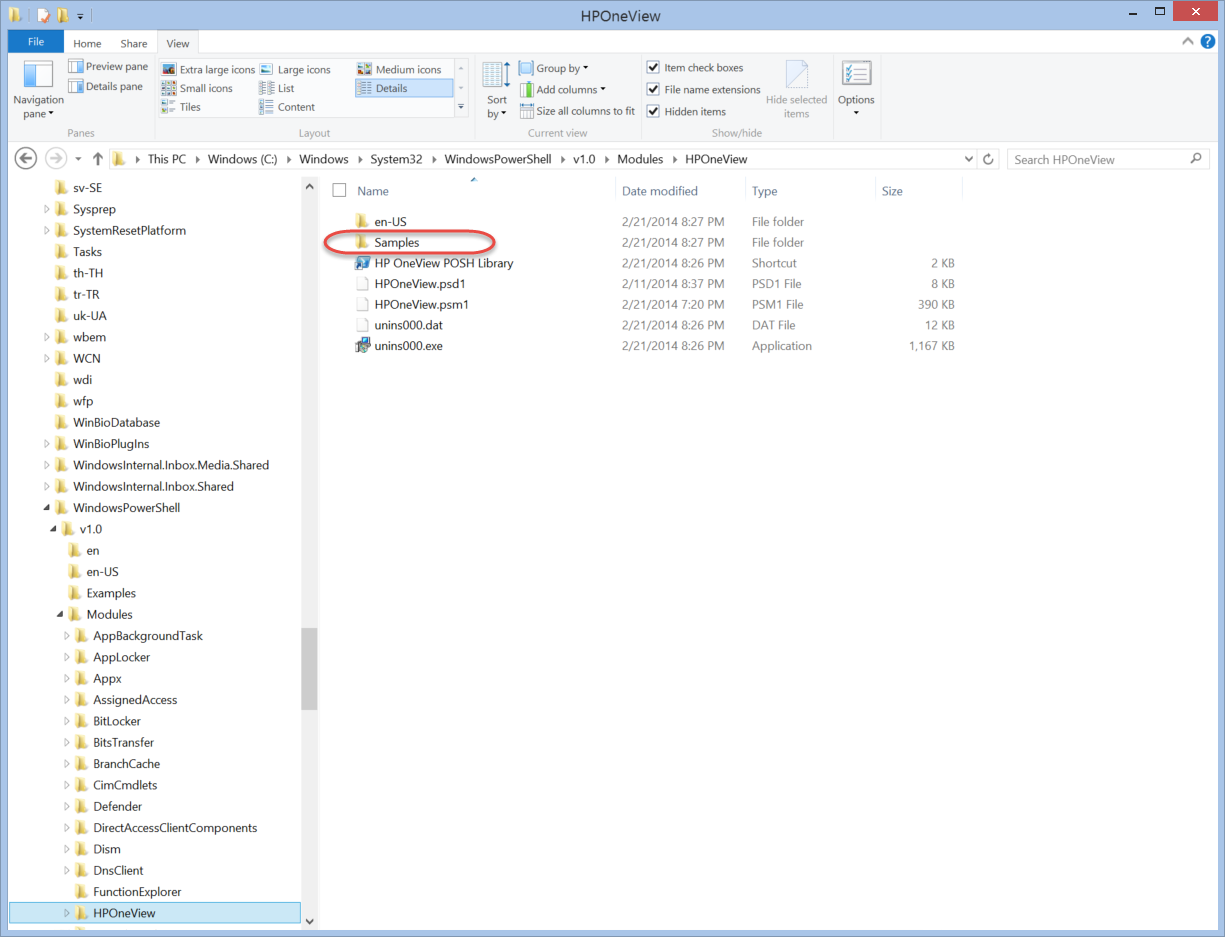Image resolution: width=1225 pixels, height=937 pixels.
Task: Open the Add columns dropdown
Action: 562,89
